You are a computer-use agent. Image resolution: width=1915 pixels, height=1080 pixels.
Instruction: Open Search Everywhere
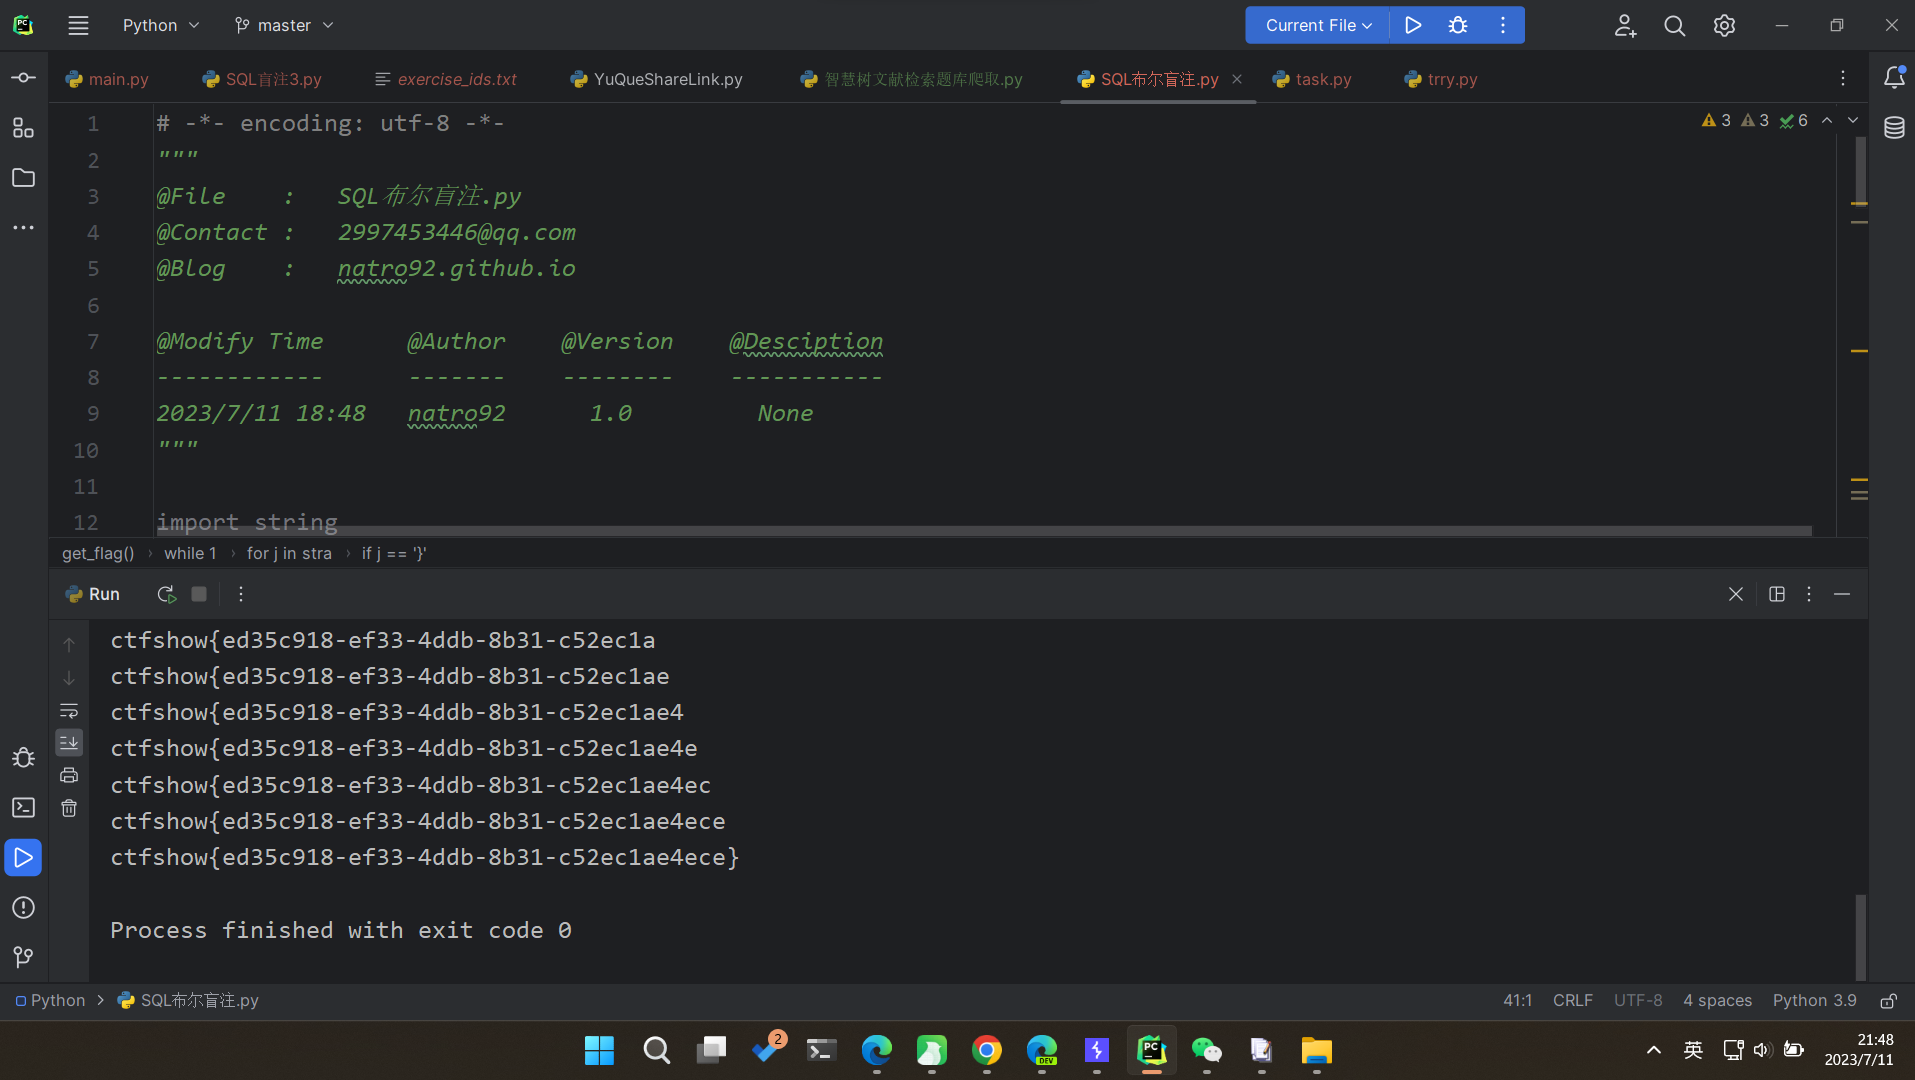point(1675,25)
